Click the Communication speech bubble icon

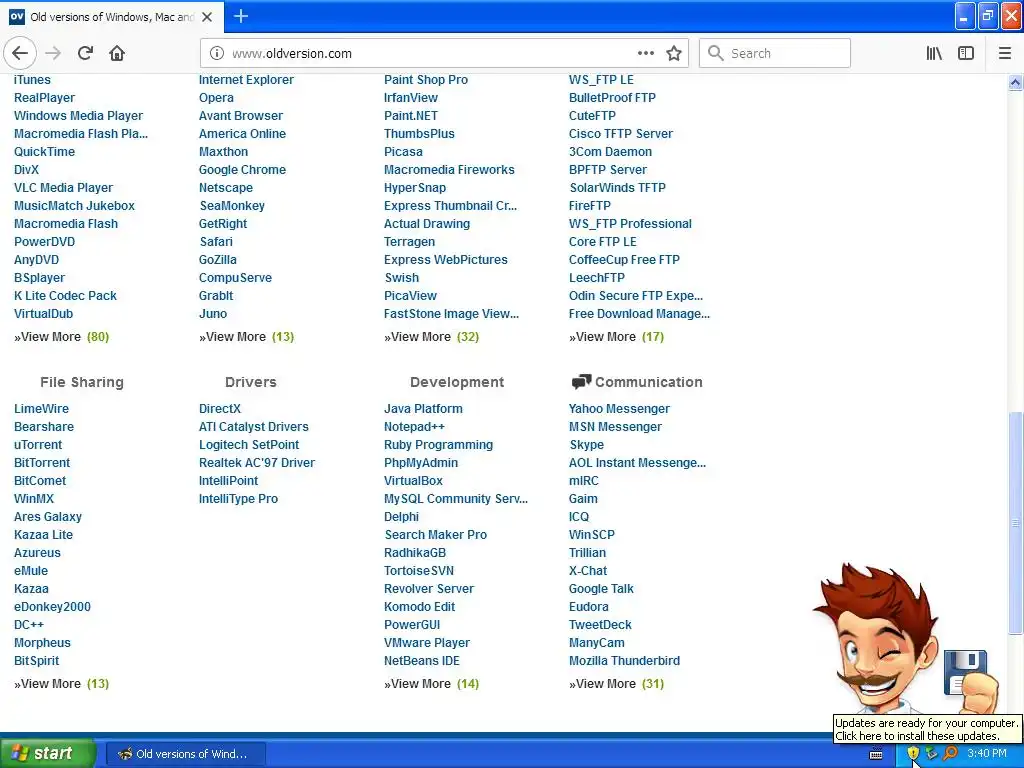581,382
